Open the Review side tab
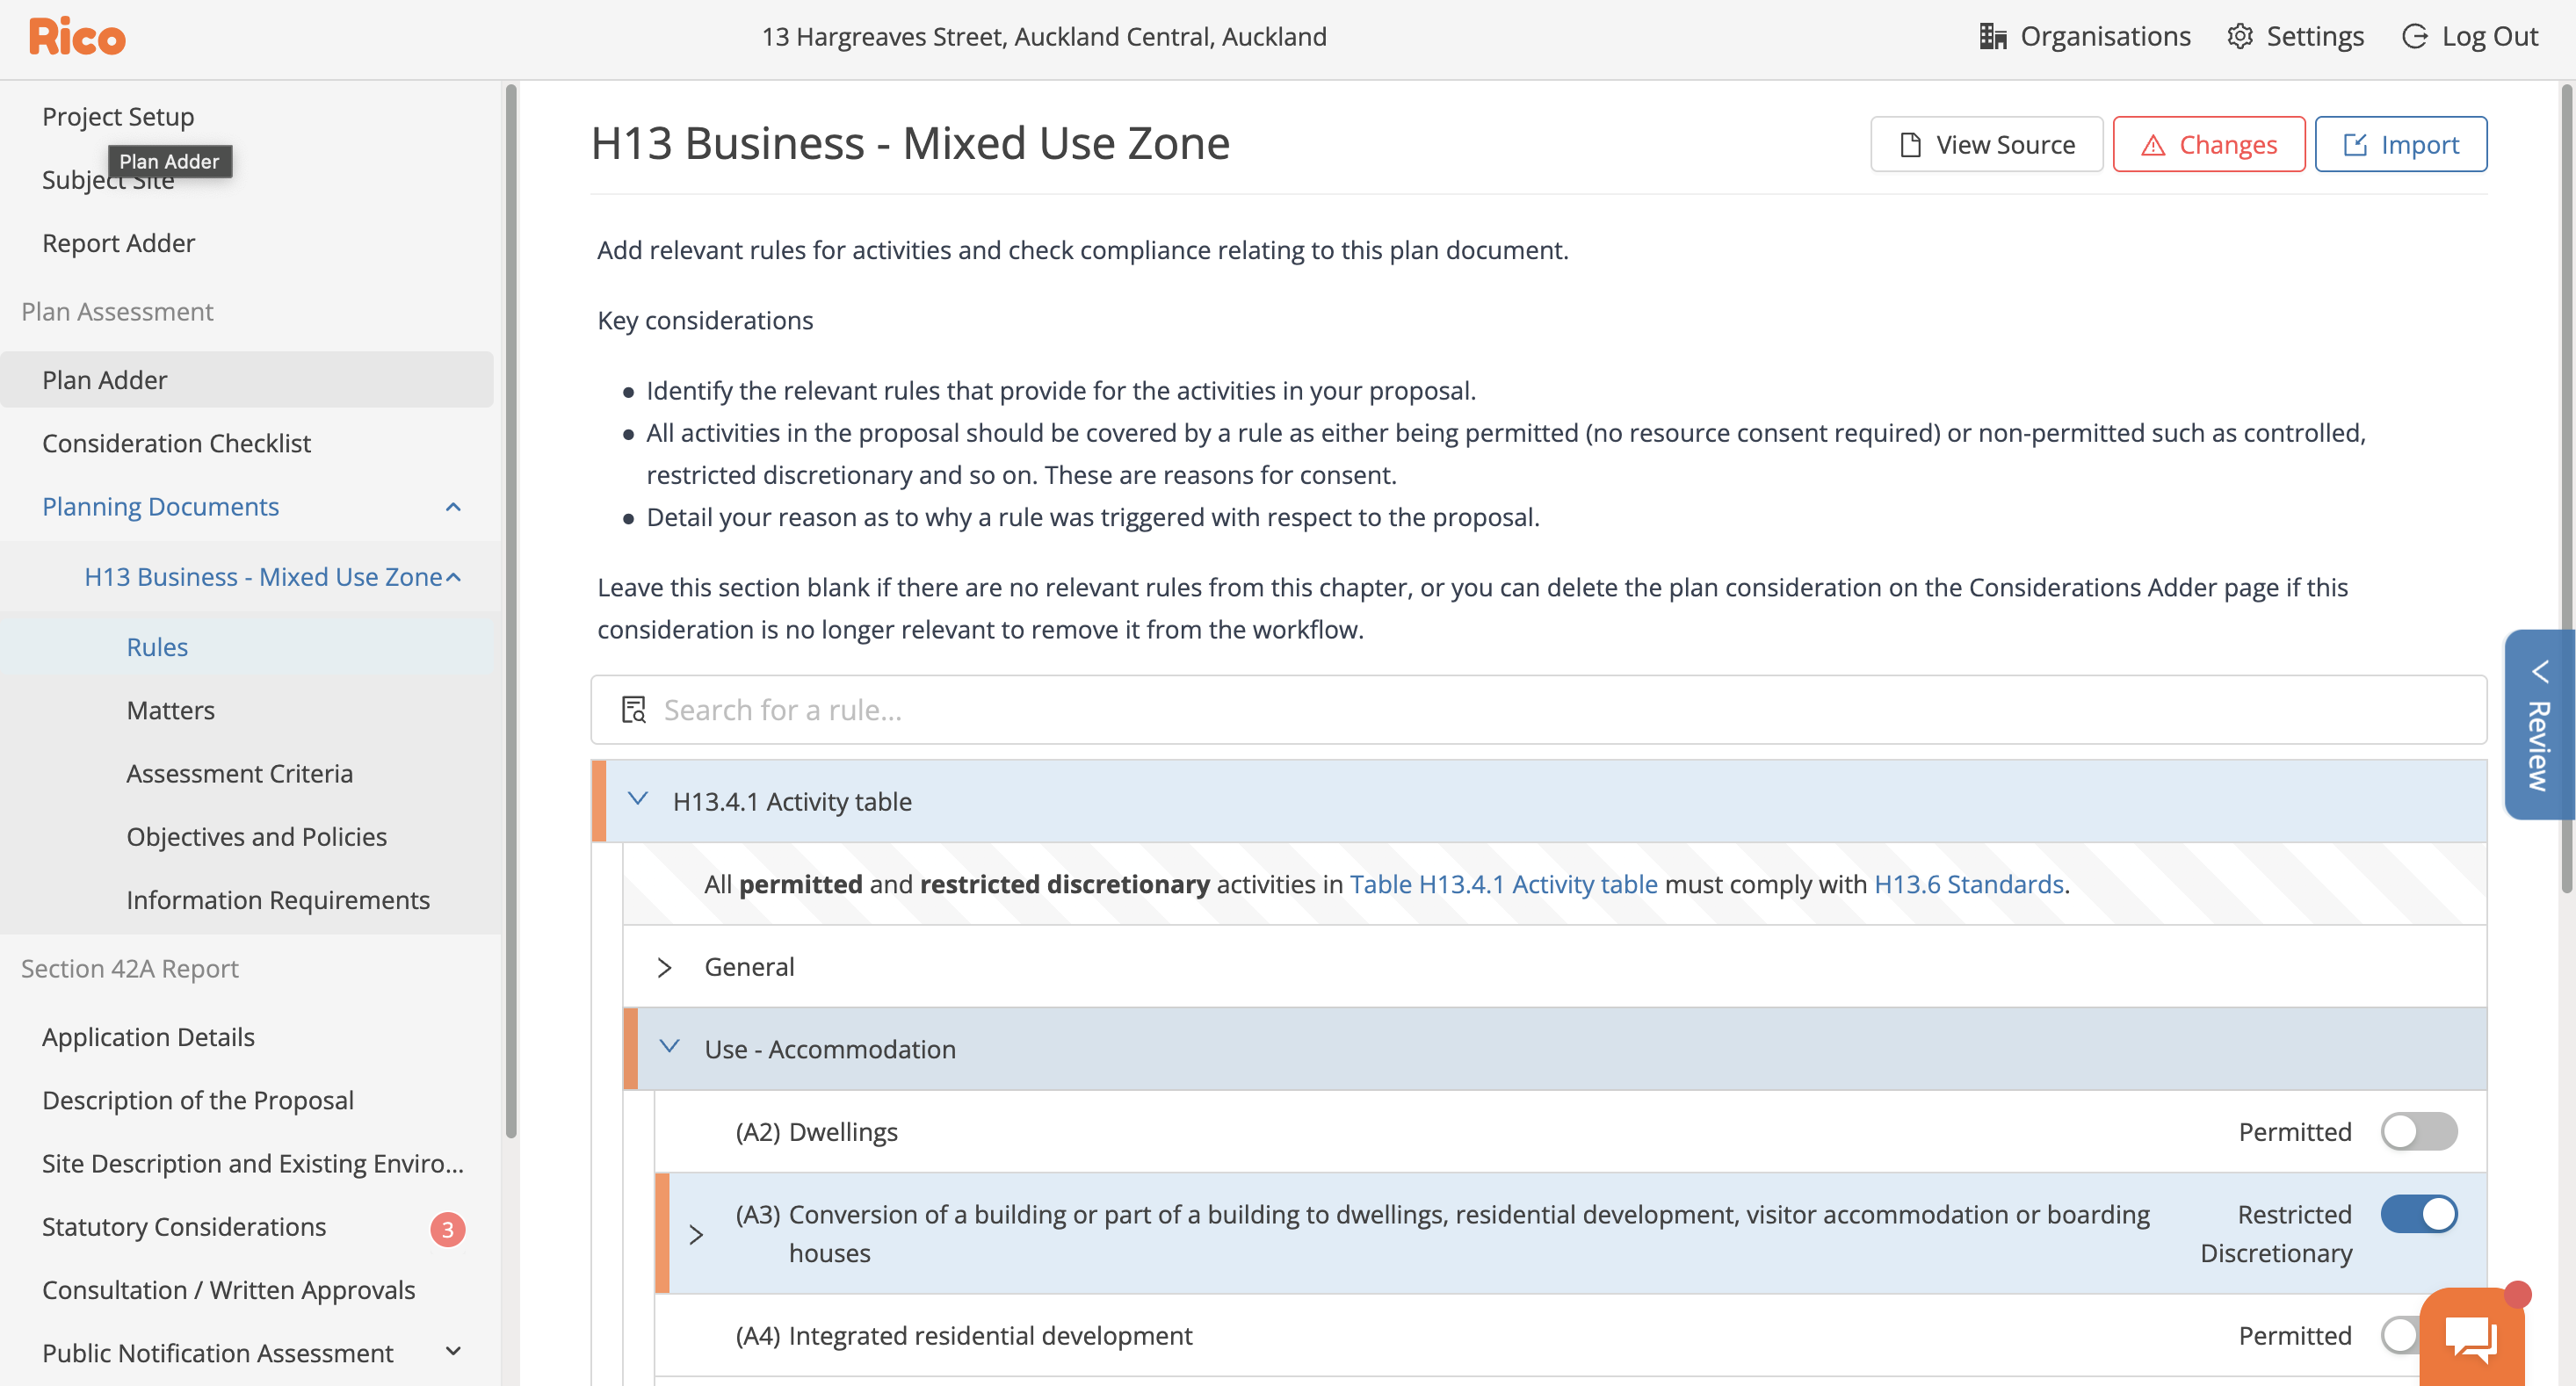 coord(2540,724)
